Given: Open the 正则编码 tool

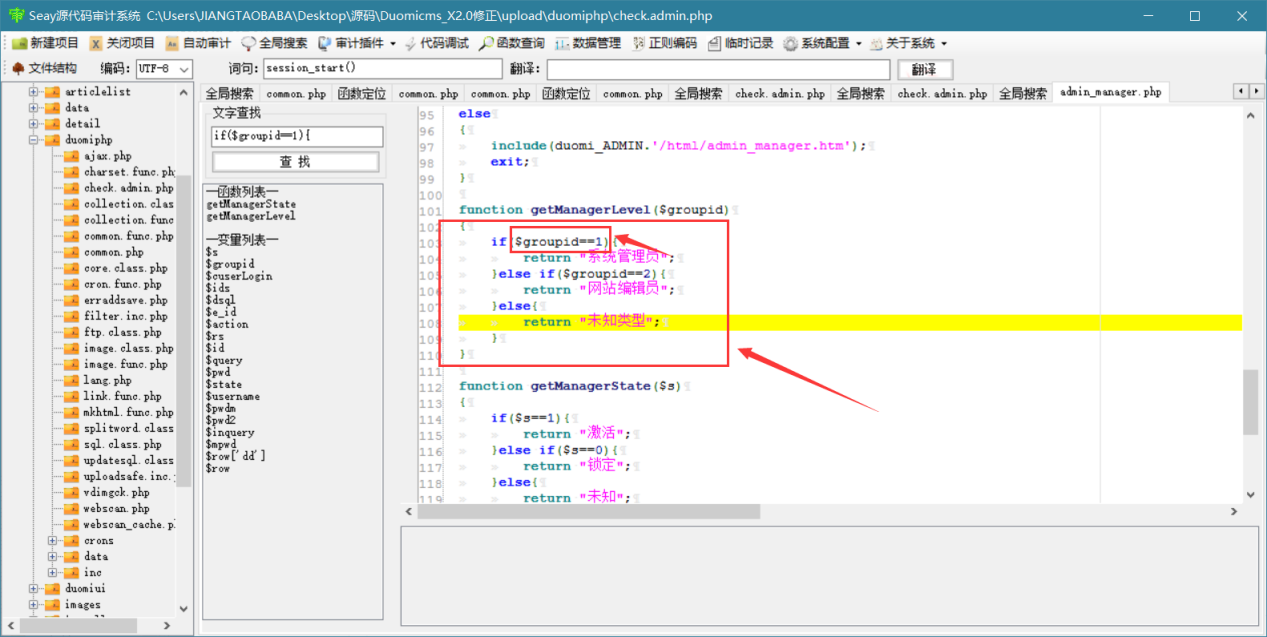Looking at the screenshot, I should (x=664, y=43).
